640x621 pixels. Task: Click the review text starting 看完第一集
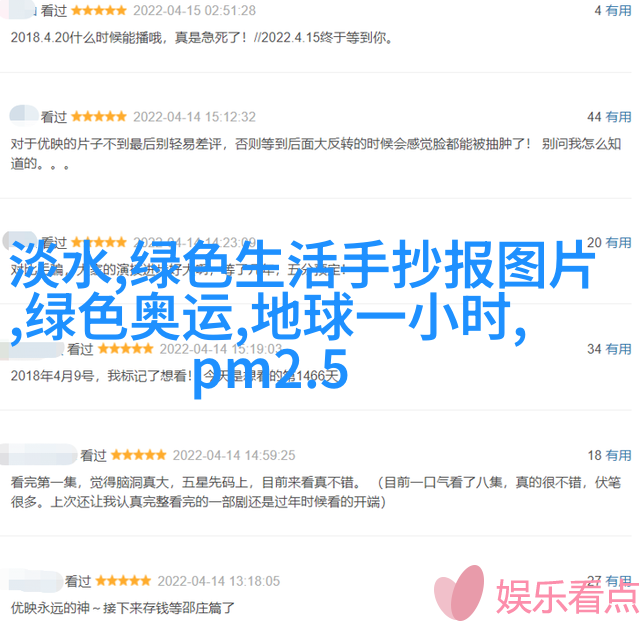click(x=316, y=492)
